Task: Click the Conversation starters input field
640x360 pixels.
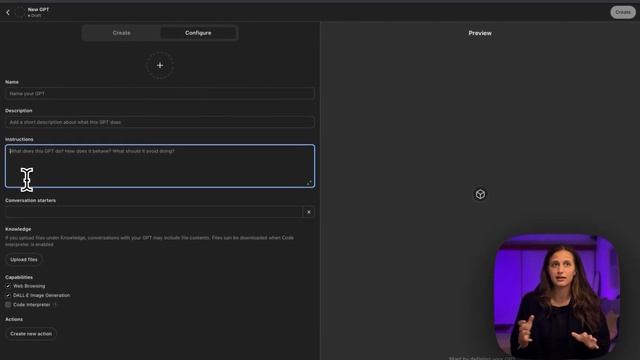Action: pos(154,212)
